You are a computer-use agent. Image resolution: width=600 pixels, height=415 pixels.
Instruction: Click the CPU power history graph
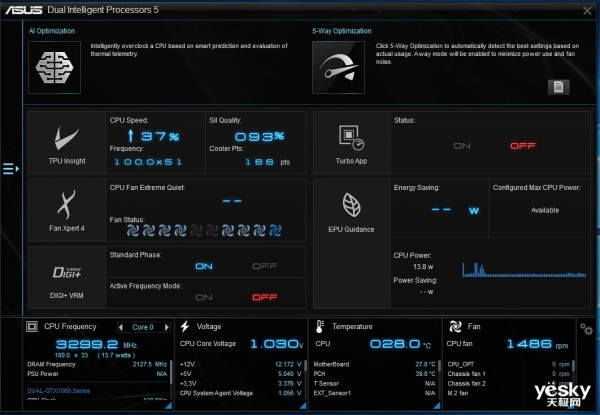click(524, 269)
